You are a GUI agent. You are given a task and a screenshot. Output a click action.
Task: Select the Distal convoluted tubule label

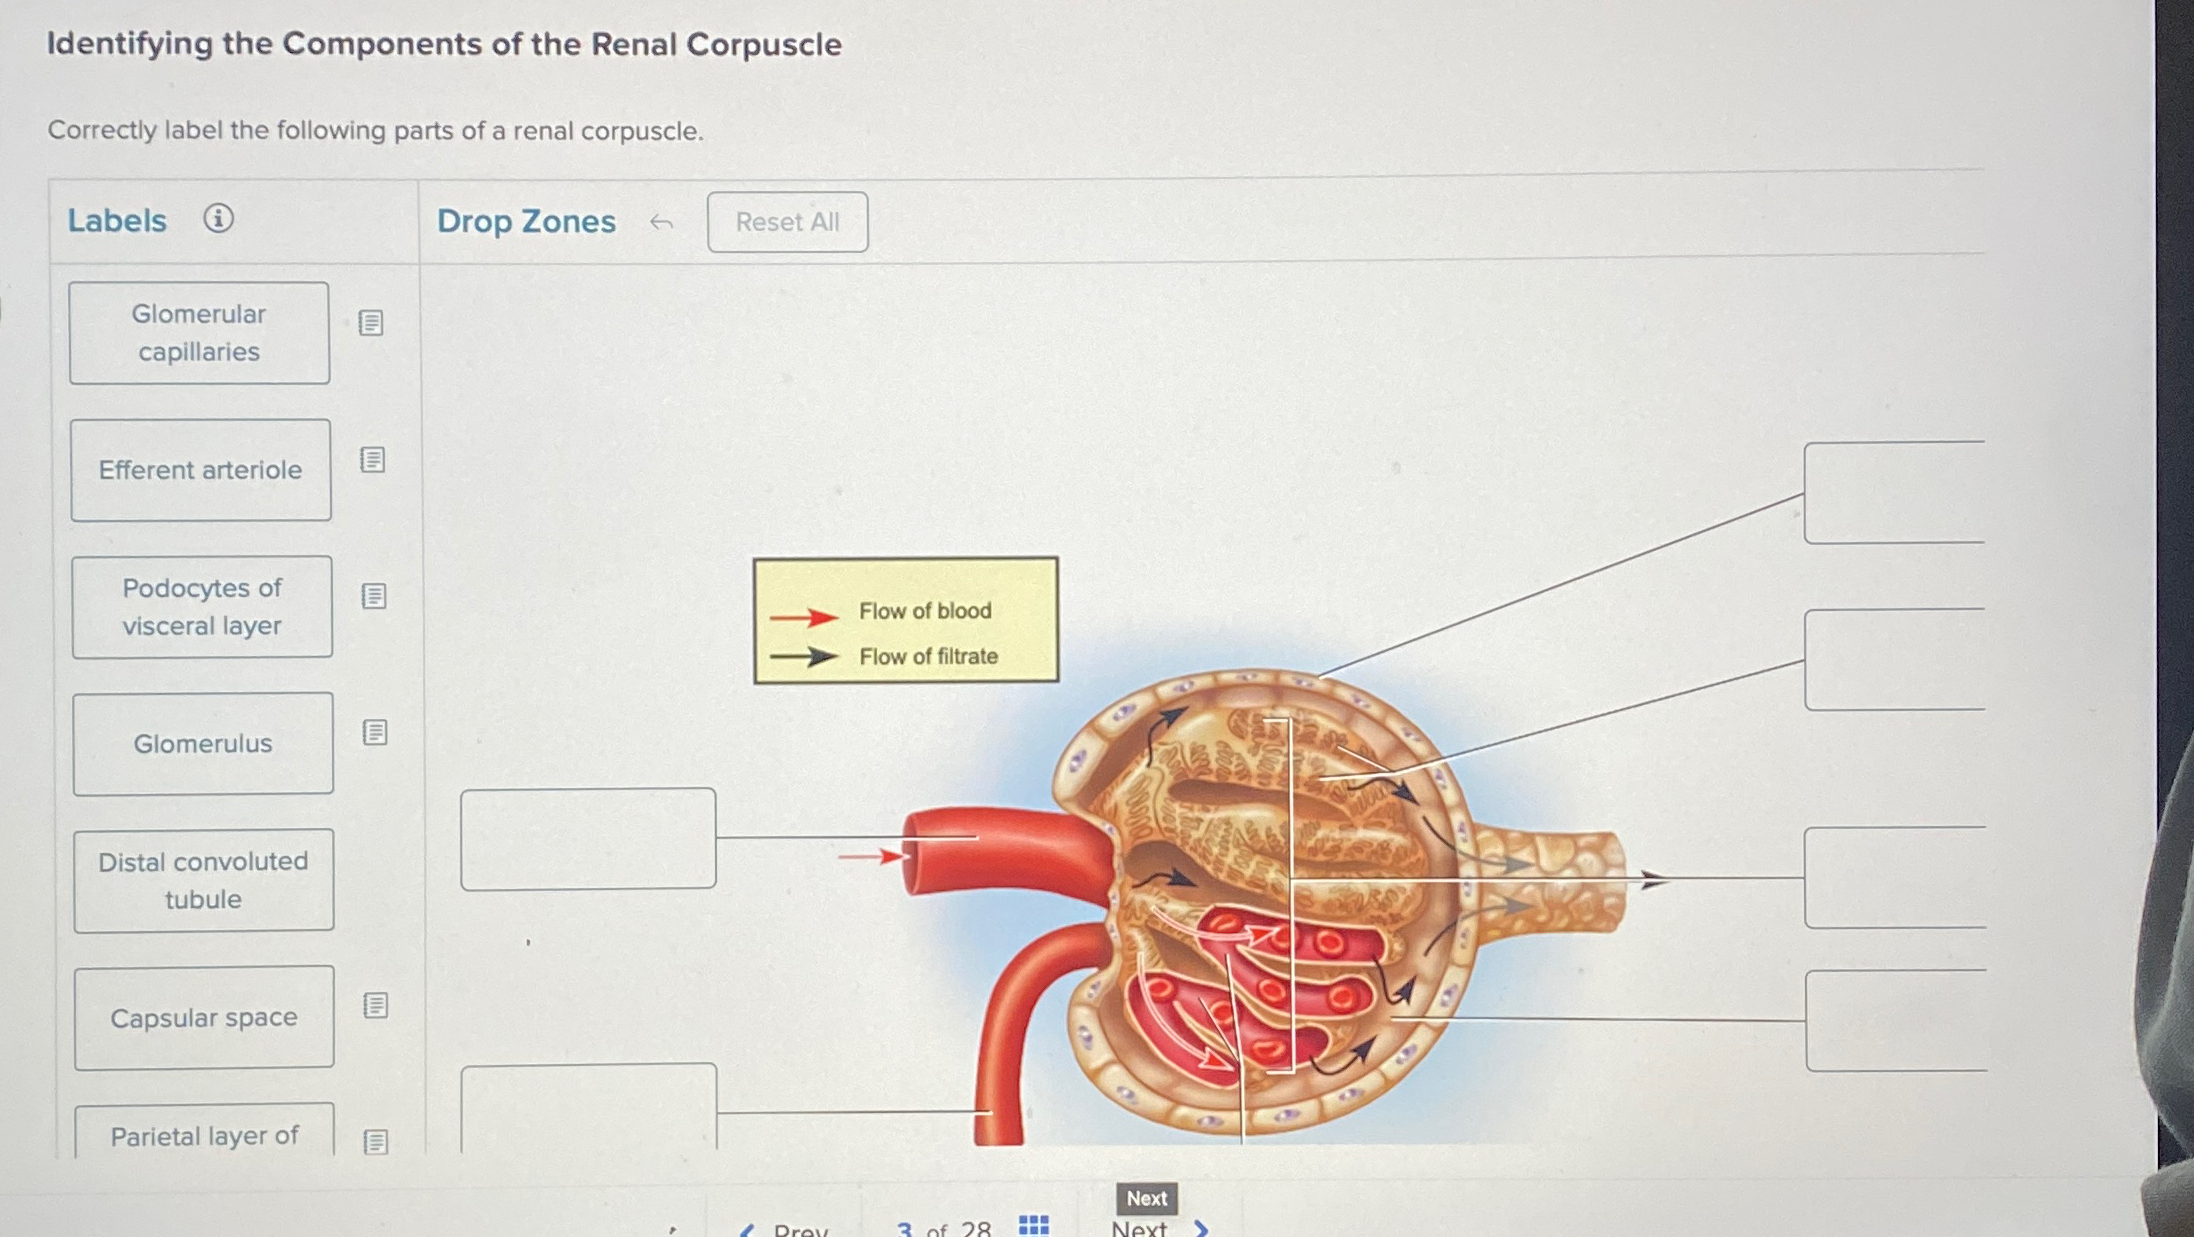[203, 880]
